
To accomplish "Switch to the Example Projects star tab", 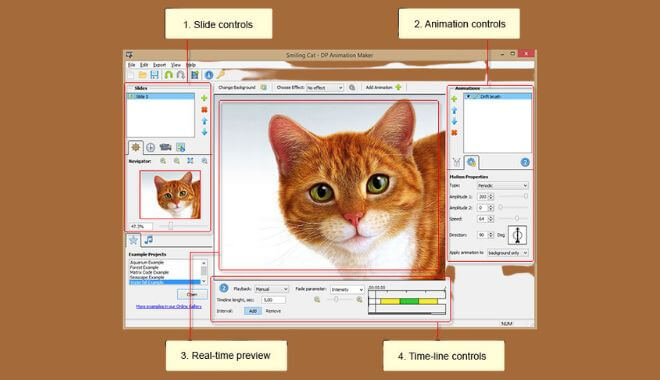I will point(133,240).
